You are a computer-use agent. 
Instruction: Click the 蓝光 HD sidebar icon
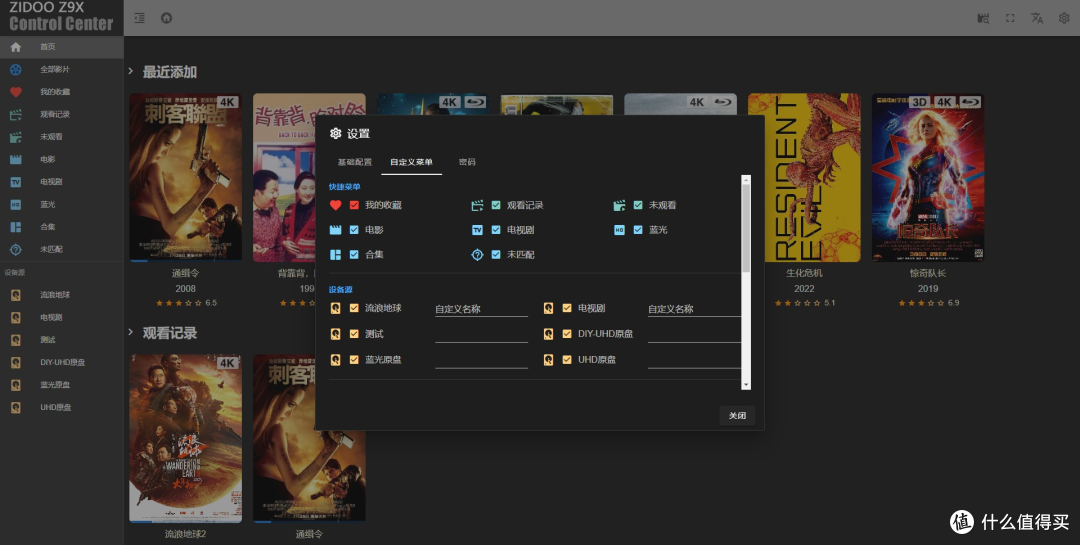click(x=15, y=205)
